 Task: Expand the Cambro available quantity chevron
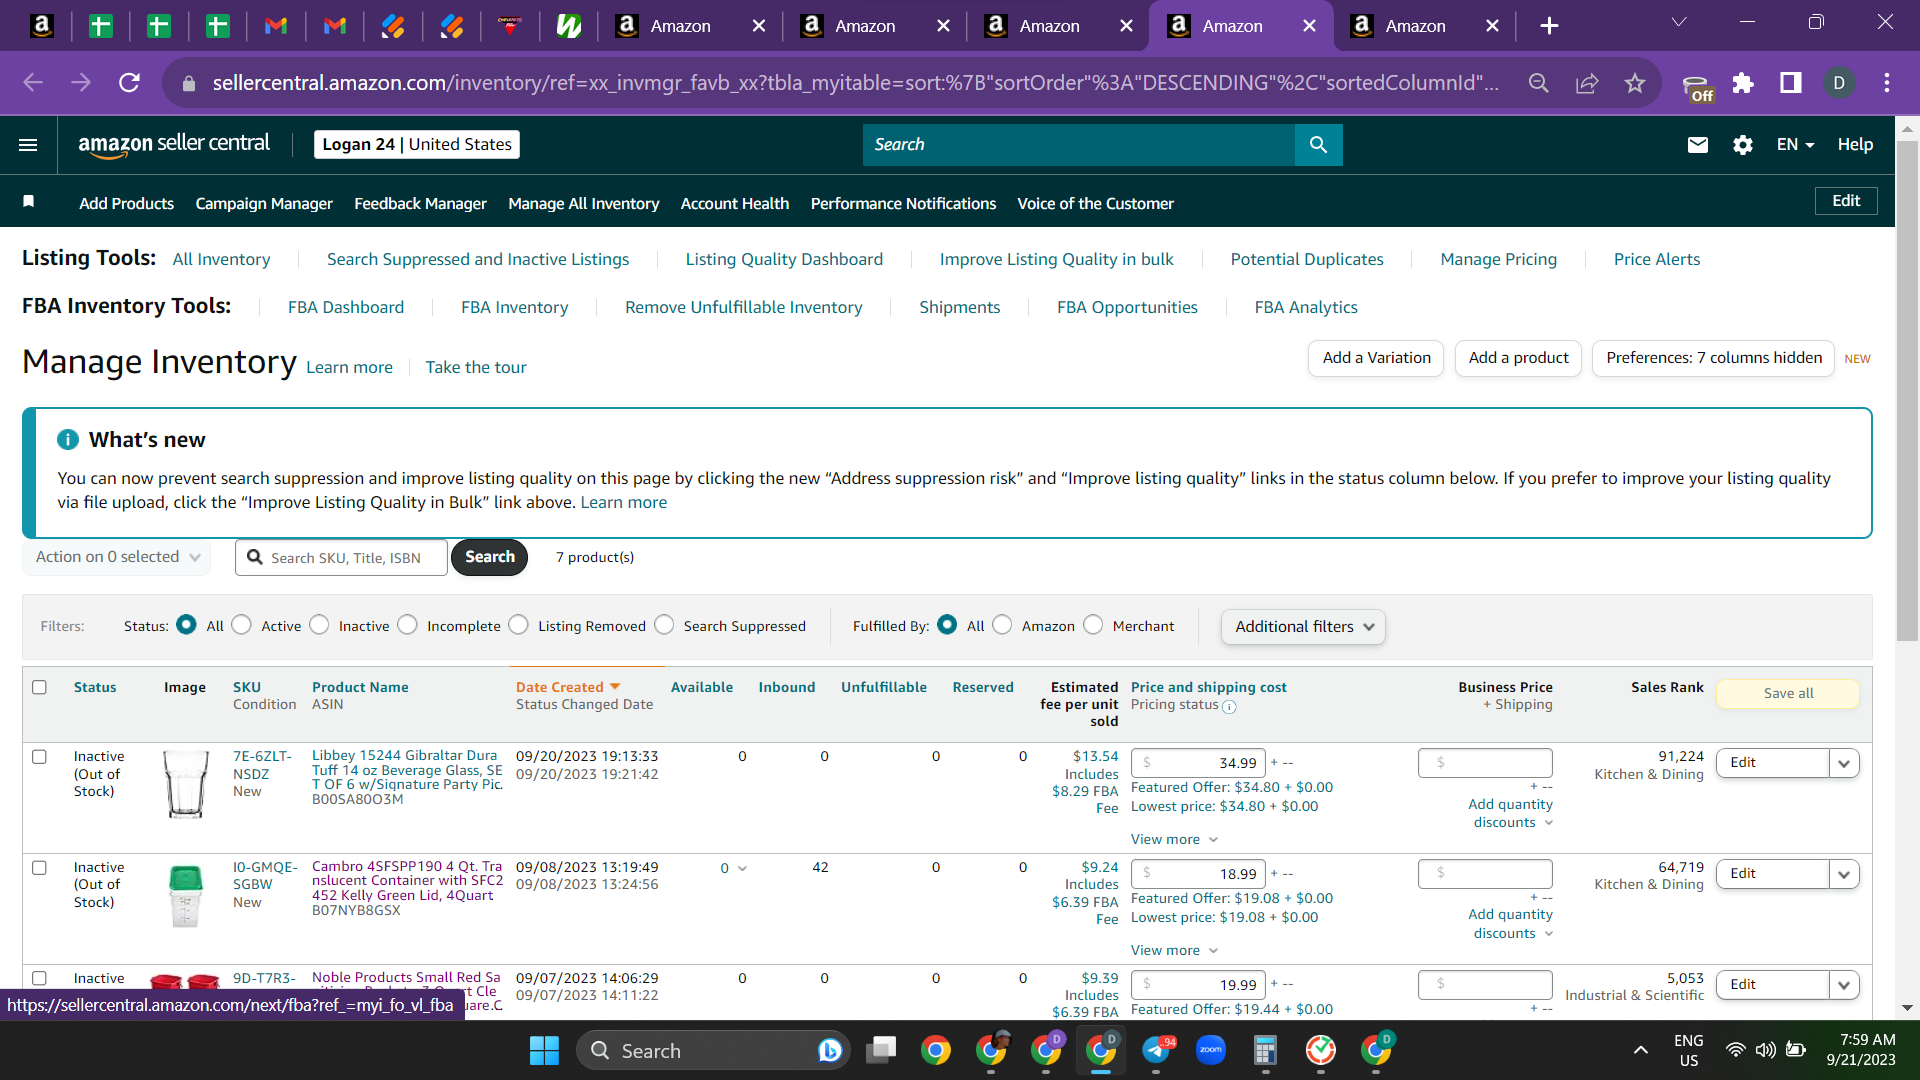coord(742,868)
